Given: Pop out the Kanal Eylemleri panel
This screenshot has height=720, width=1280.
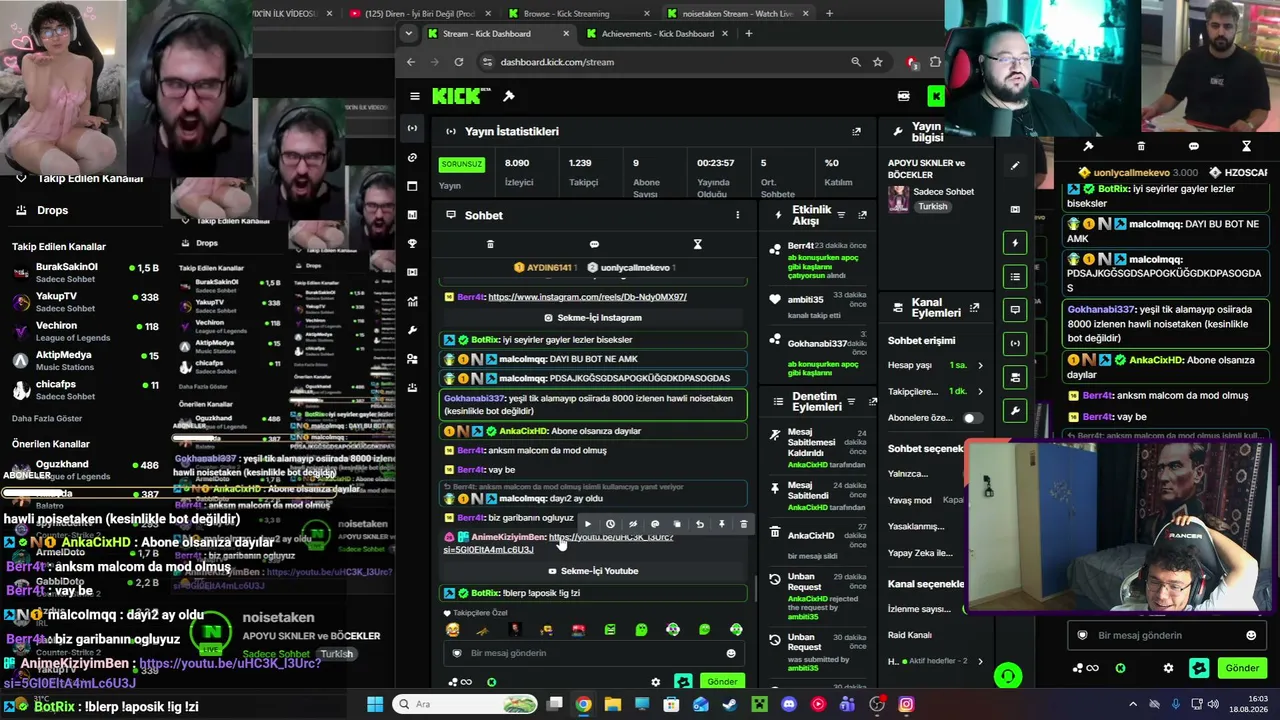Looking at the screenshot, I should pyautogui.click(x=975, y=308).
